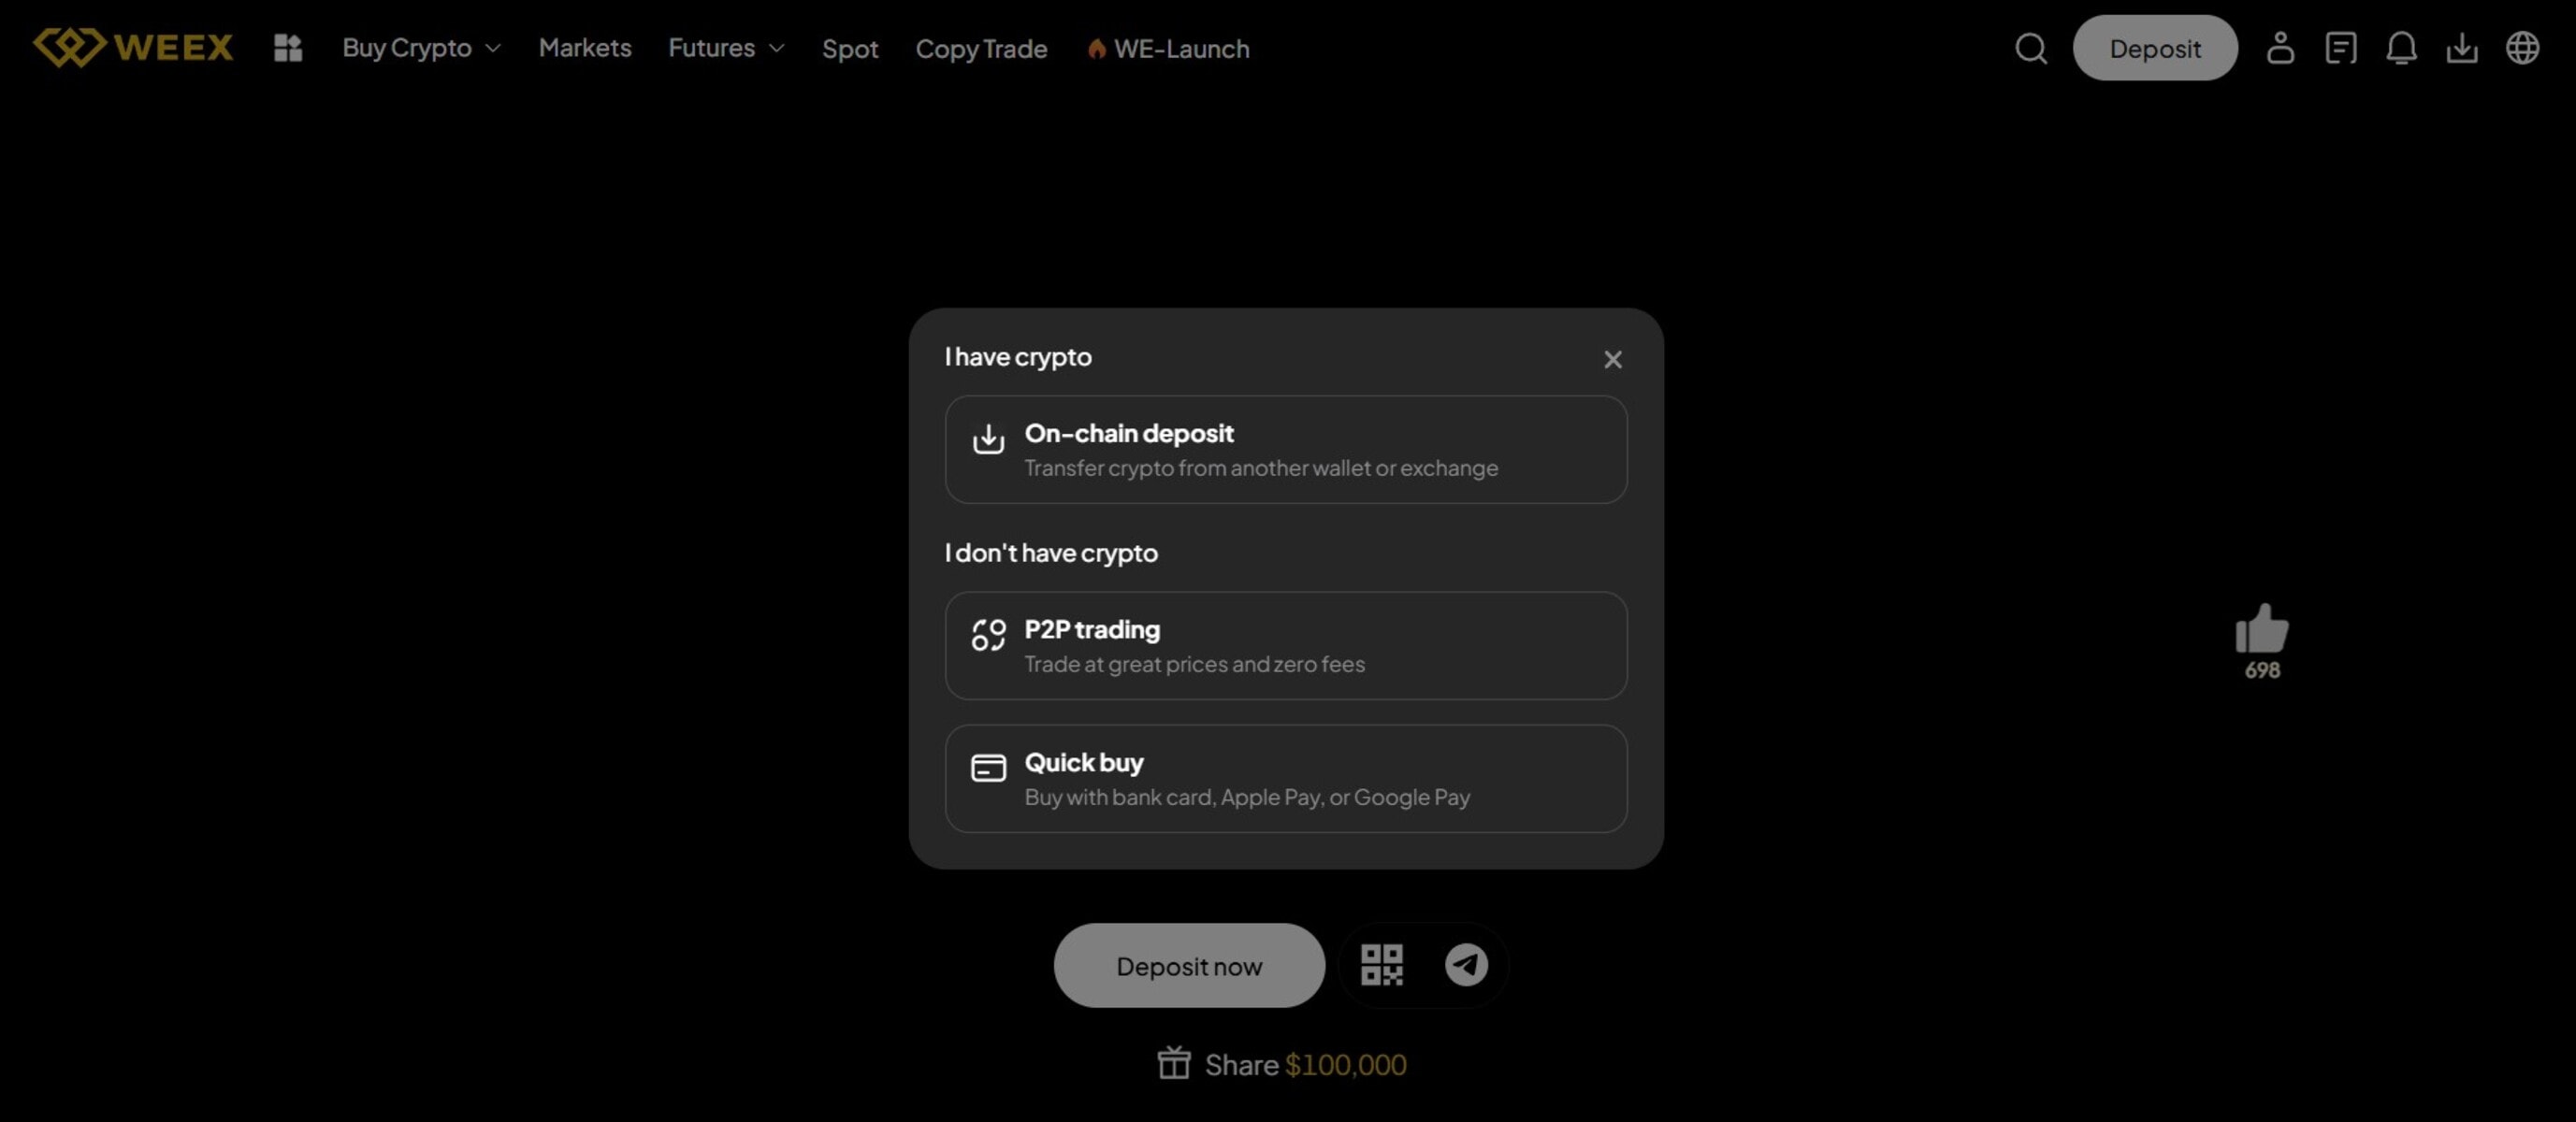Choose the On-chain deposit option
Image resolution: width=2576 pixels, height=1122 pixels.
click(1286, 450)
